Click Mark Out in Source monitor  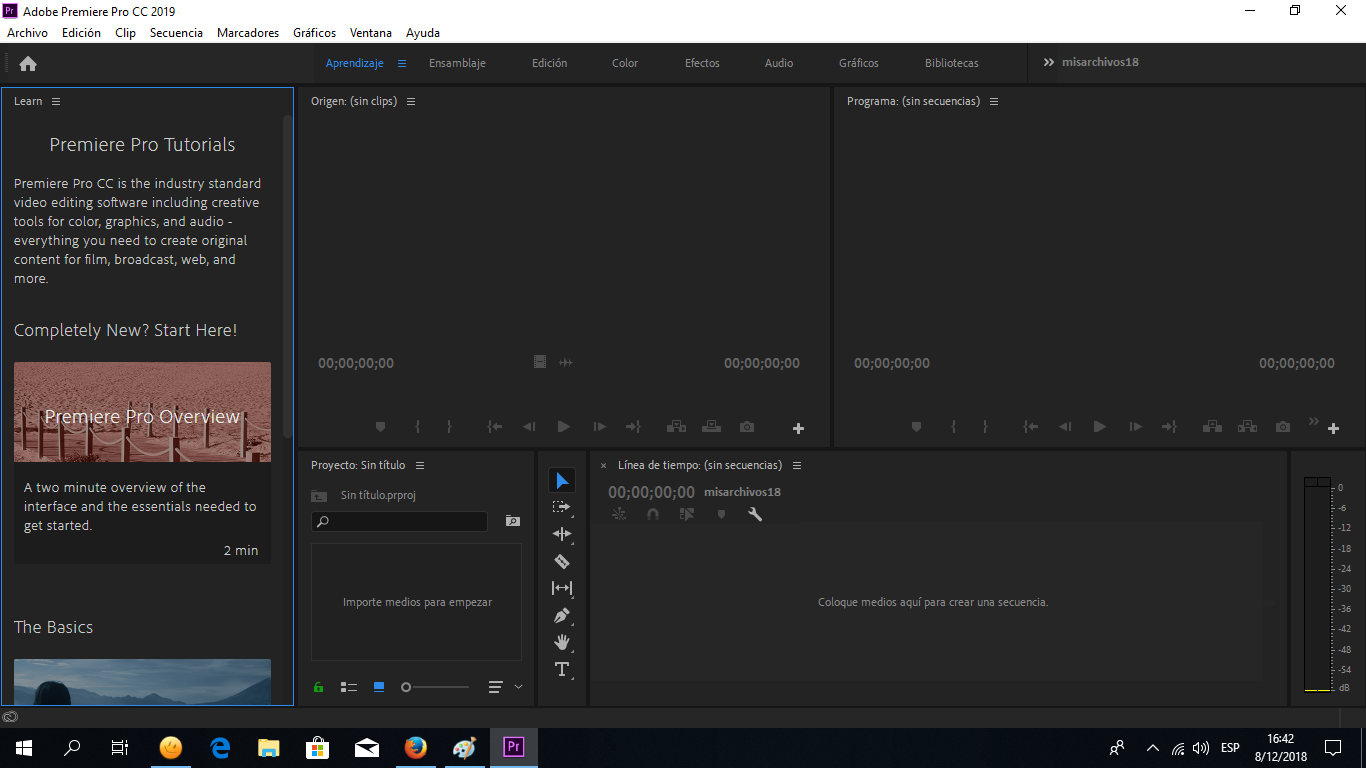tap(450, 427)
